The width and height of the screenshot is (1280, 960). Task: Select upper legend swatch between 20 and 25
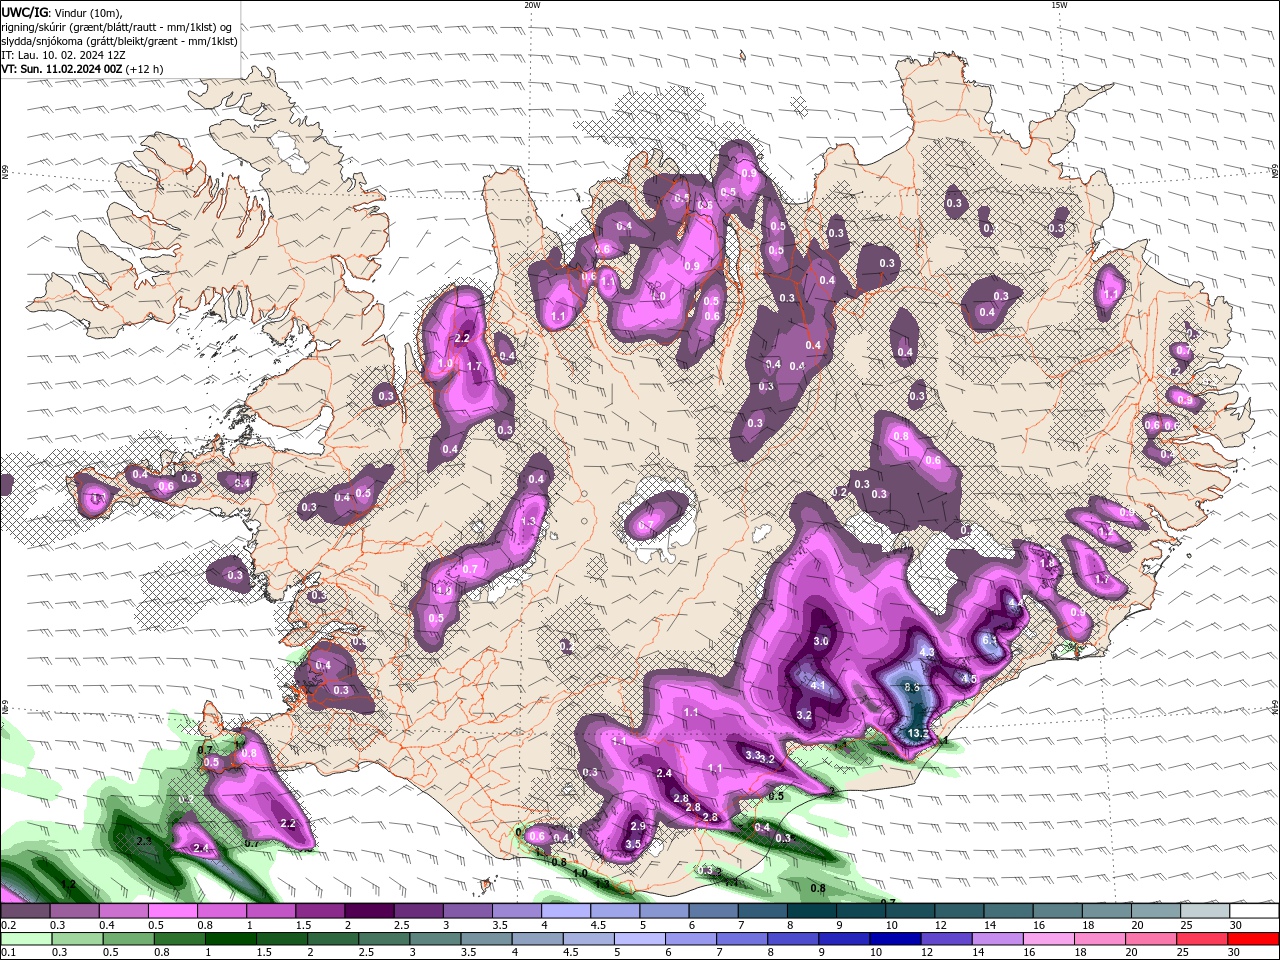pos(1157,911)
